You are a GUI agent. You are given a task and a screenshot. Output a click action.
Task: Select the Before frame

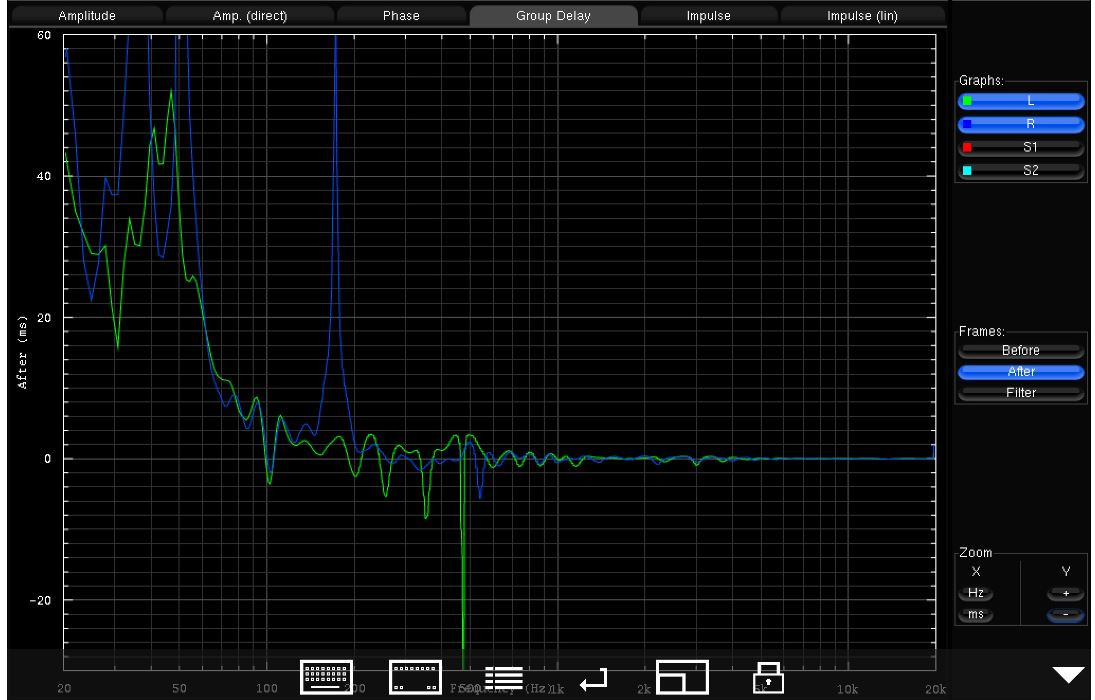(1020, 351)
